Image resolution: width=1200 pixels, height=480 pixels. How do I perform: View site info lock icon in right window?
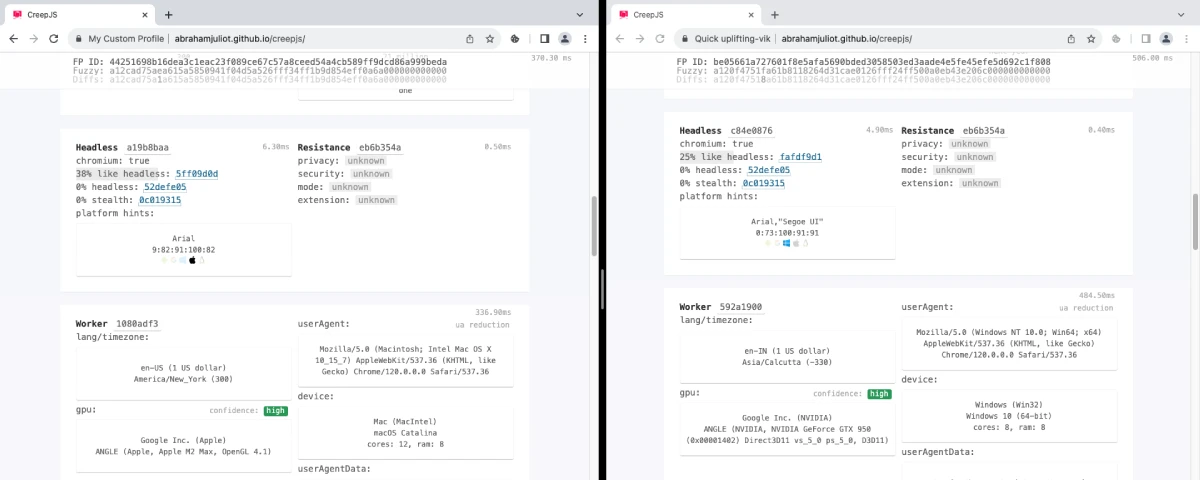click(x=683, y=38)
